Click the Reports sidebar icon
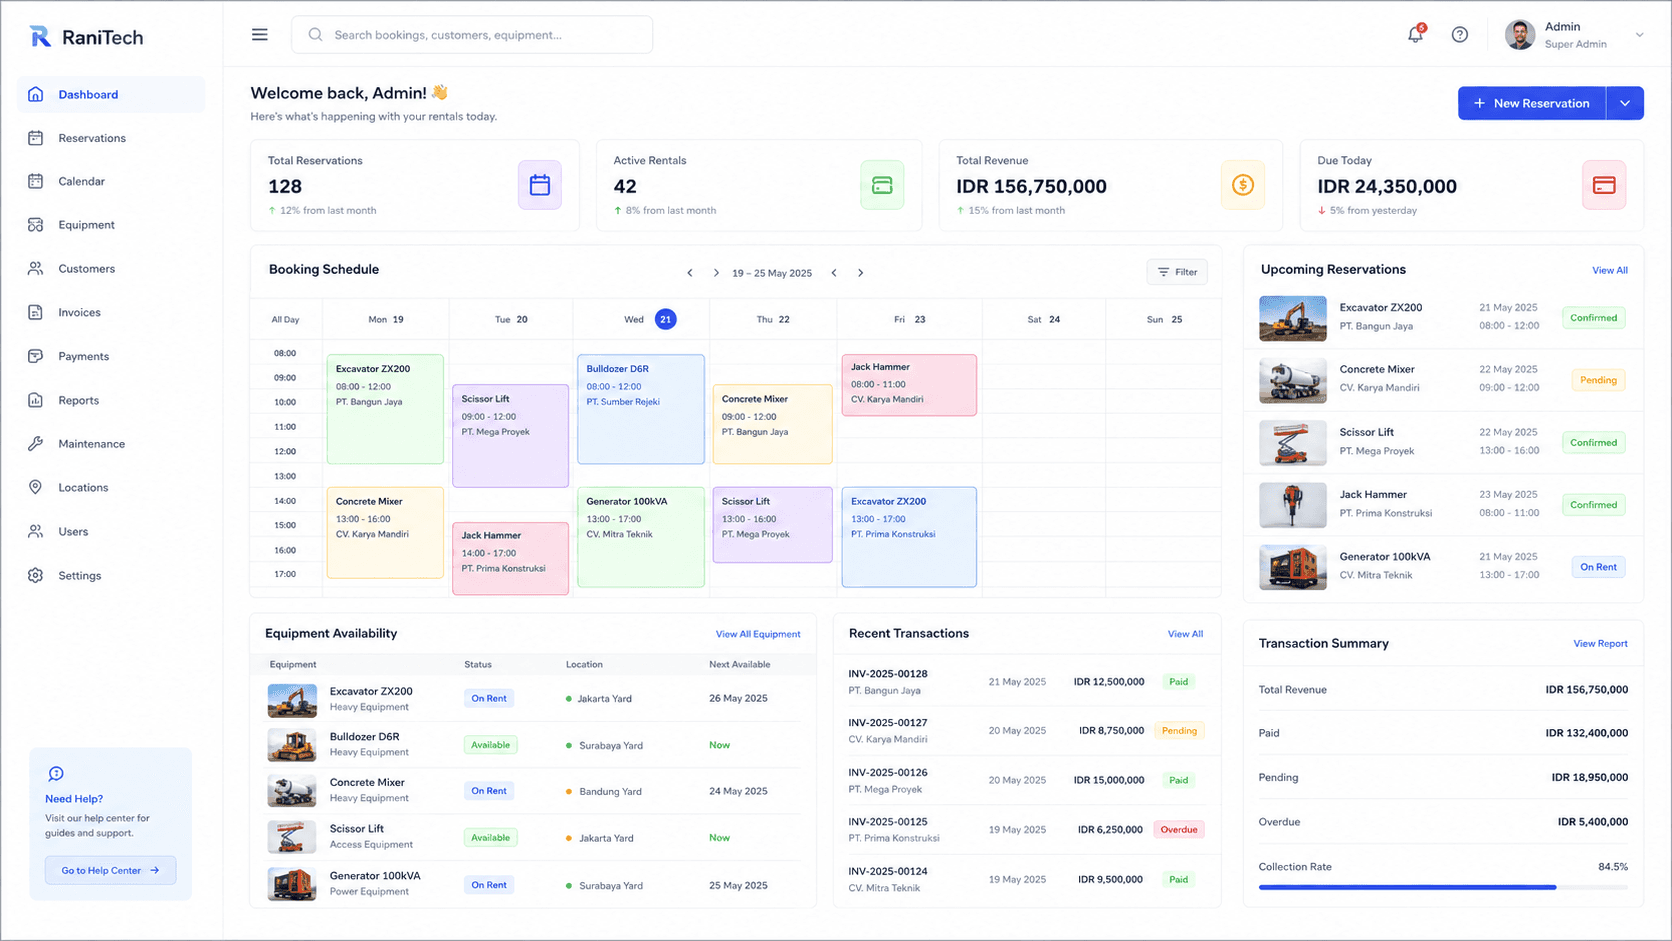 pos(36,400)
